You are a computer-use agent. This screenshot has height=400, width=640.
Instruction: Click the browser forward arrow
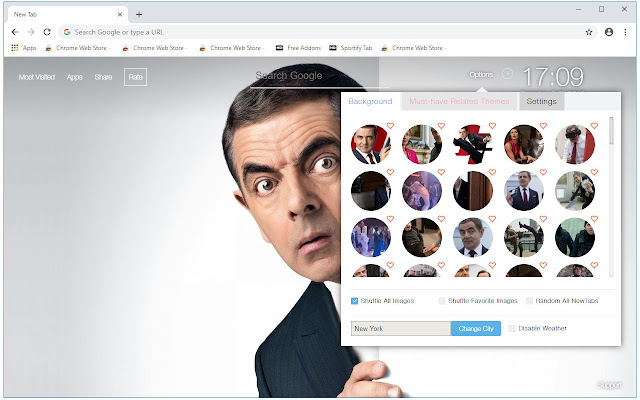point(31,32)
